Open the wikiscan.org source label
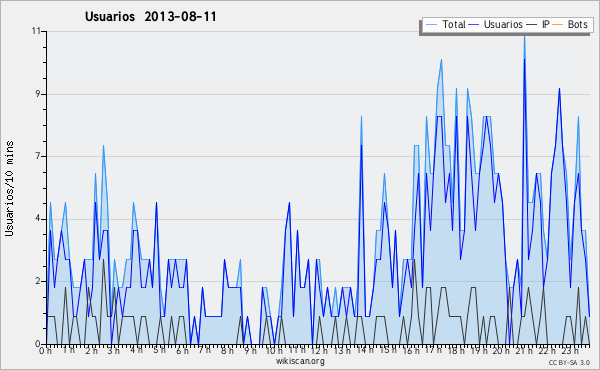600x370 pixels. pyautogui.click(x=300, y=361)
